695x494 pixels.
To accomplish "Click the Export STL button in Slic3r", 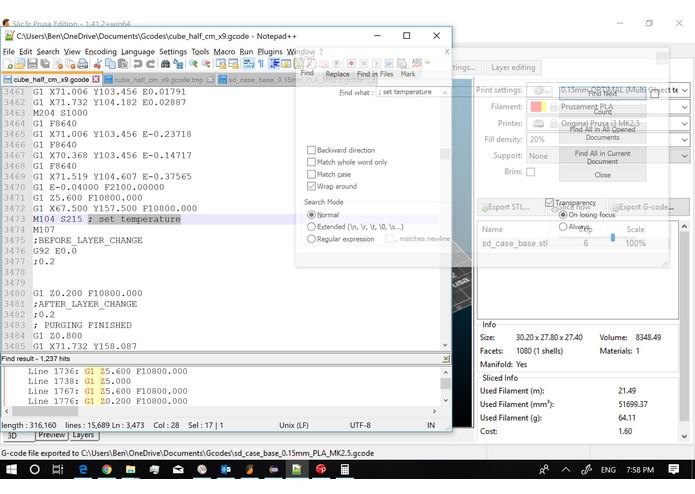I will [x=509, y=207].
